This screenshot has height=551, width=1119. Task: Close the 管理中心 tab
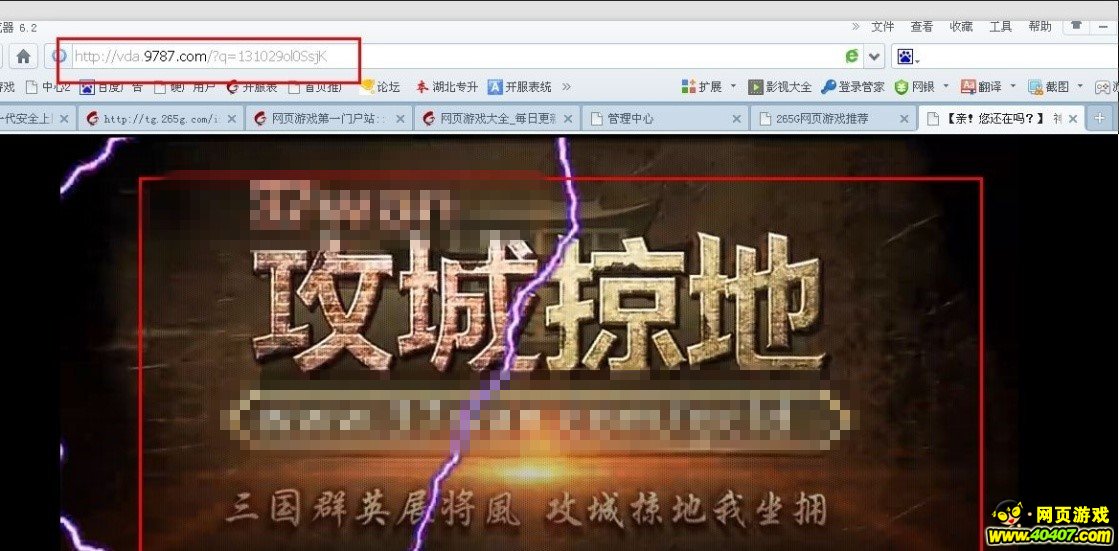click(x=736, y=119)
